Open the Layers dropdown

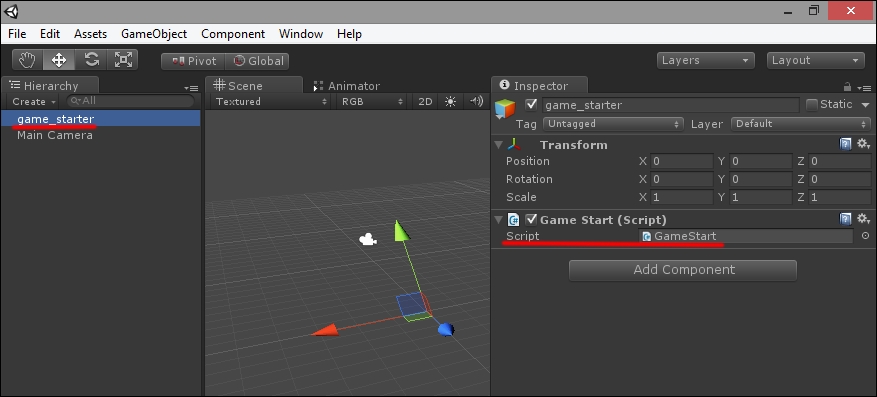pyautogui.click(x=705, y=60)
